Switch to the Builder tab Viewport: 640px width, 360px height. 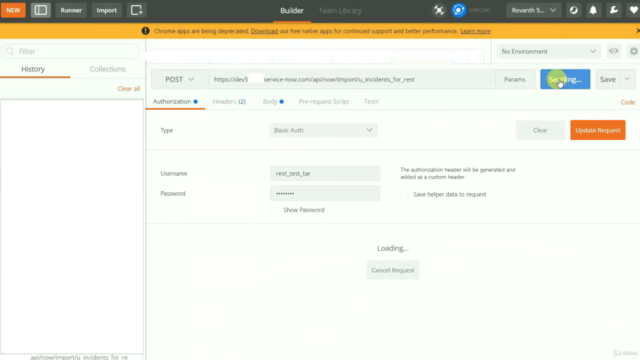[292, 11]
